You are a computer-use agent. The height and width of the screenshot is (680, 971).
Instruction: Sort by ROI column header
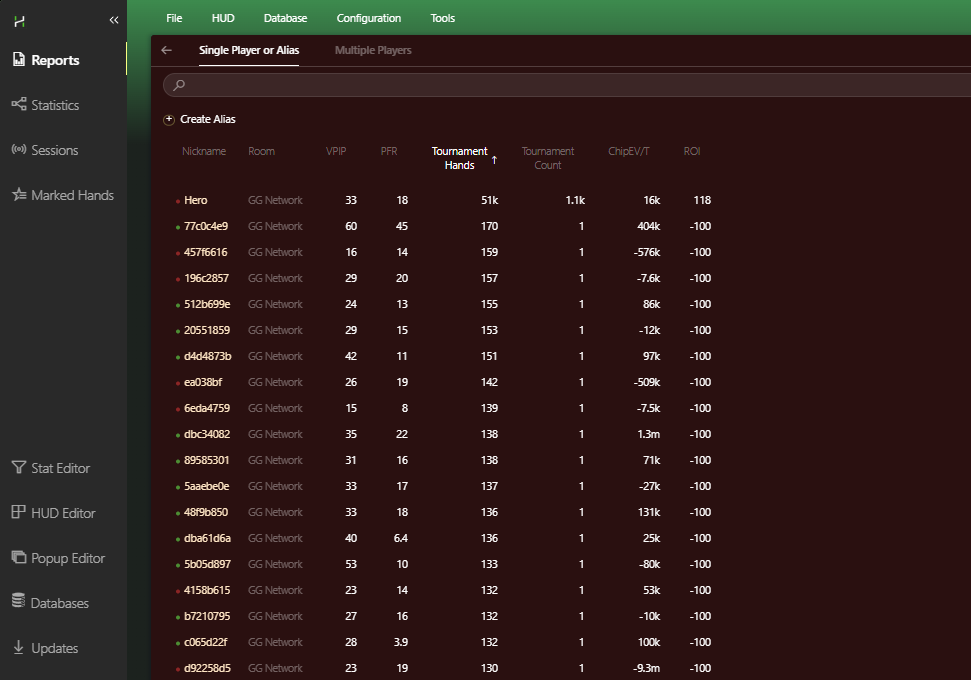click(692, 151)
